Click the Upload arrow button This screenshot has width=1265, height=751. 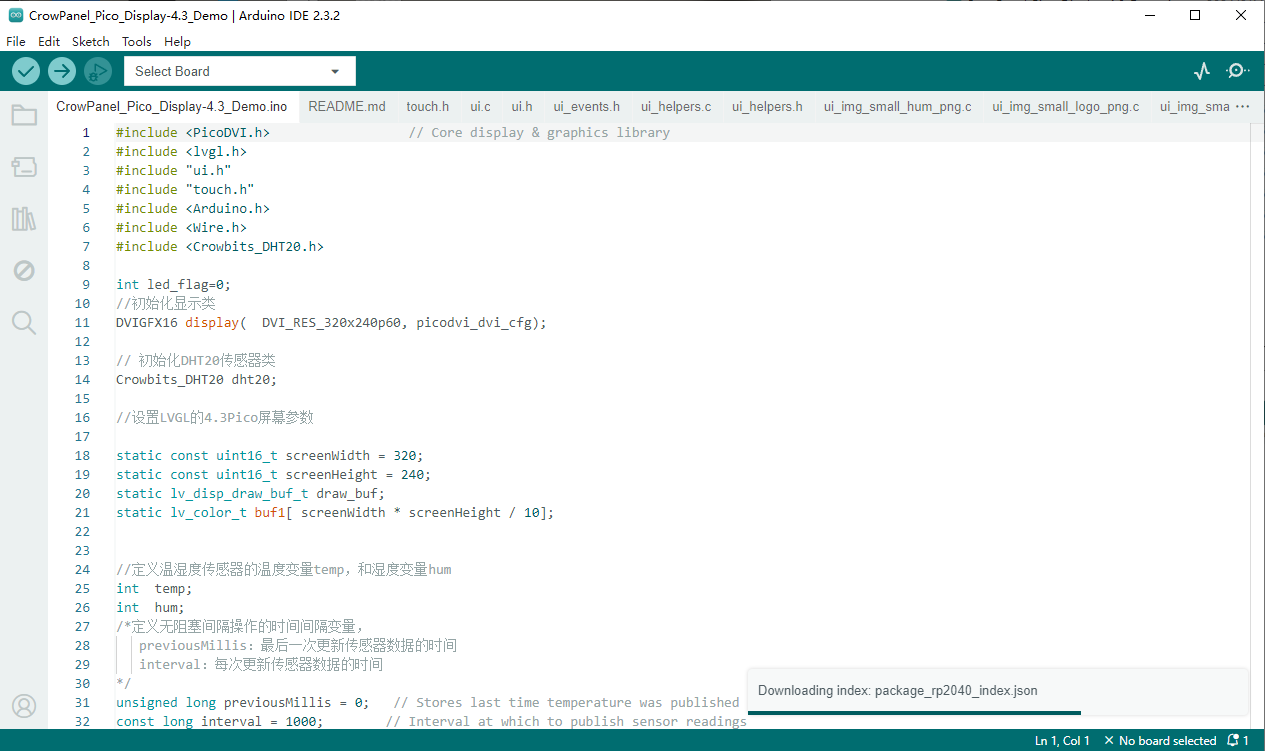point(62,71)
